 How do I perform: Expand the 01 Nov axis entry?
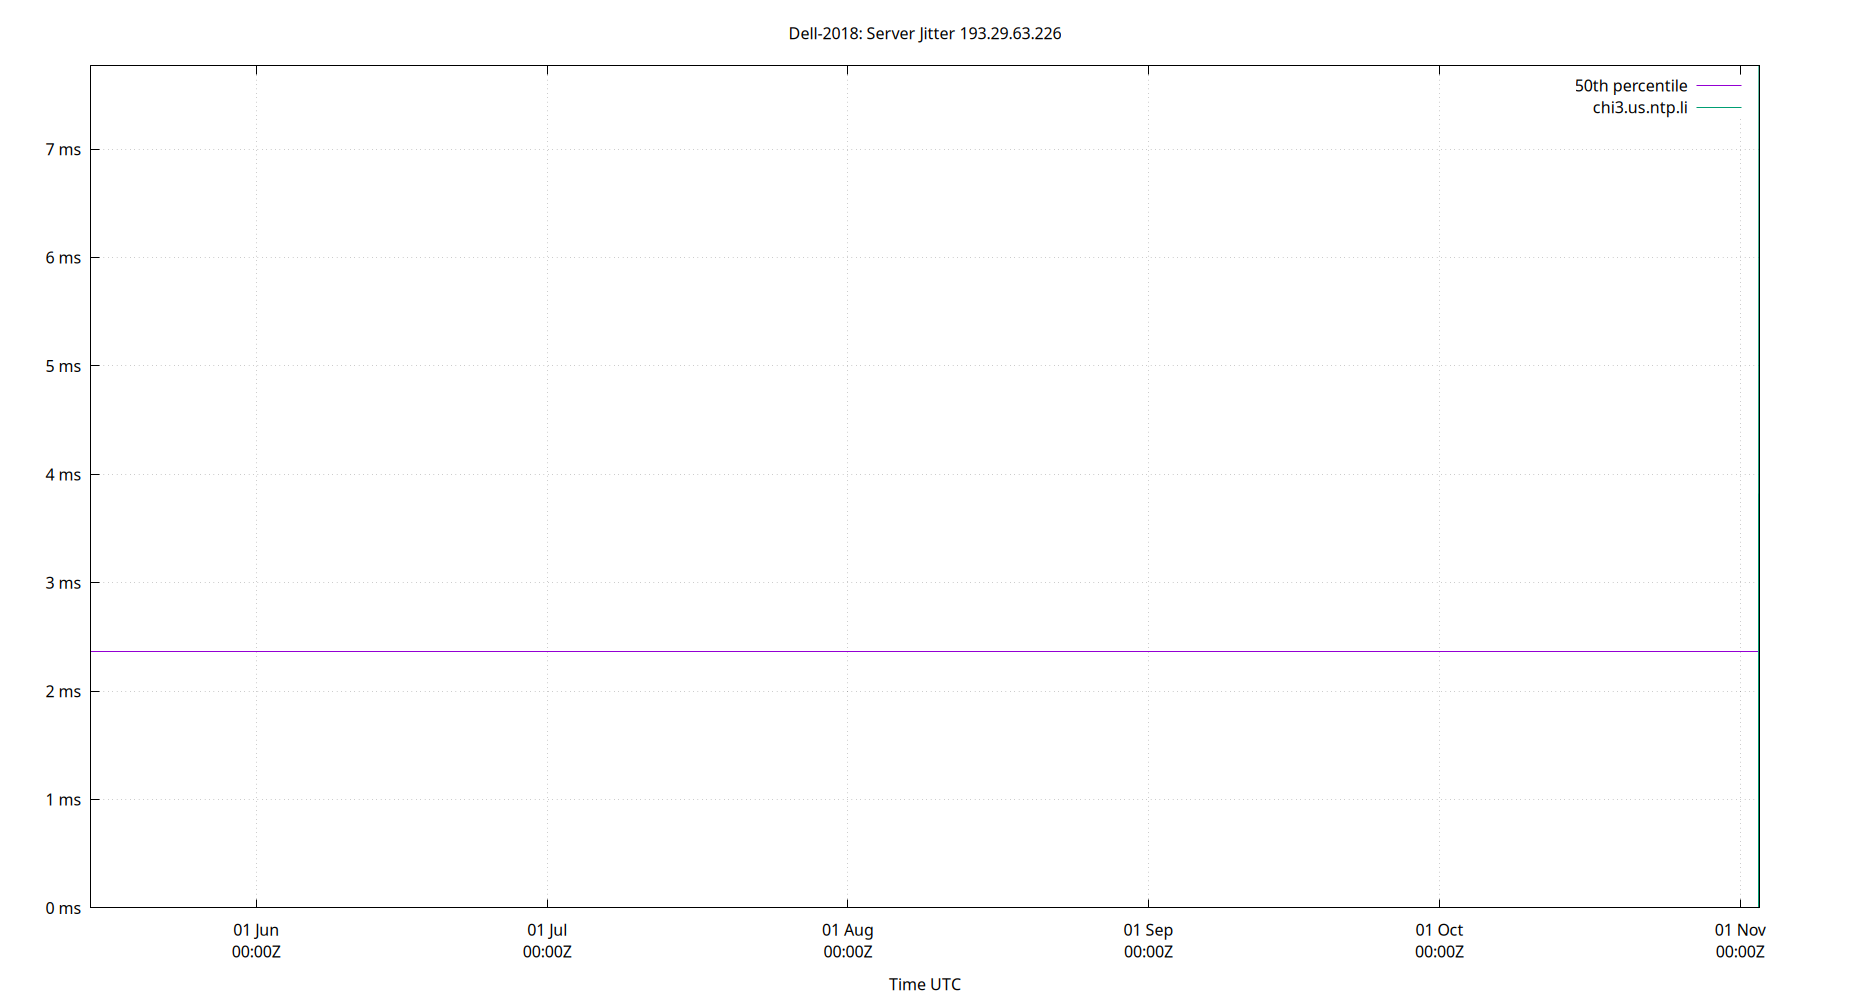coord(1740,940)
